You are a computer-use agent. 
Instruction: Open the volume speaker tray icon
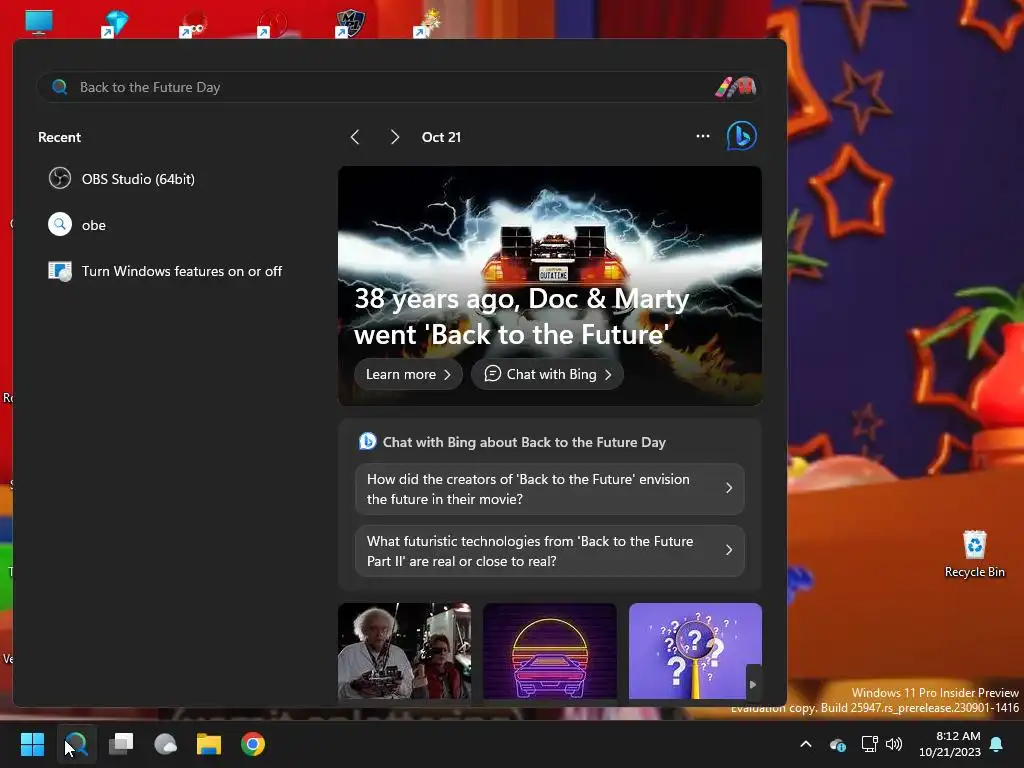click(894, 744)
